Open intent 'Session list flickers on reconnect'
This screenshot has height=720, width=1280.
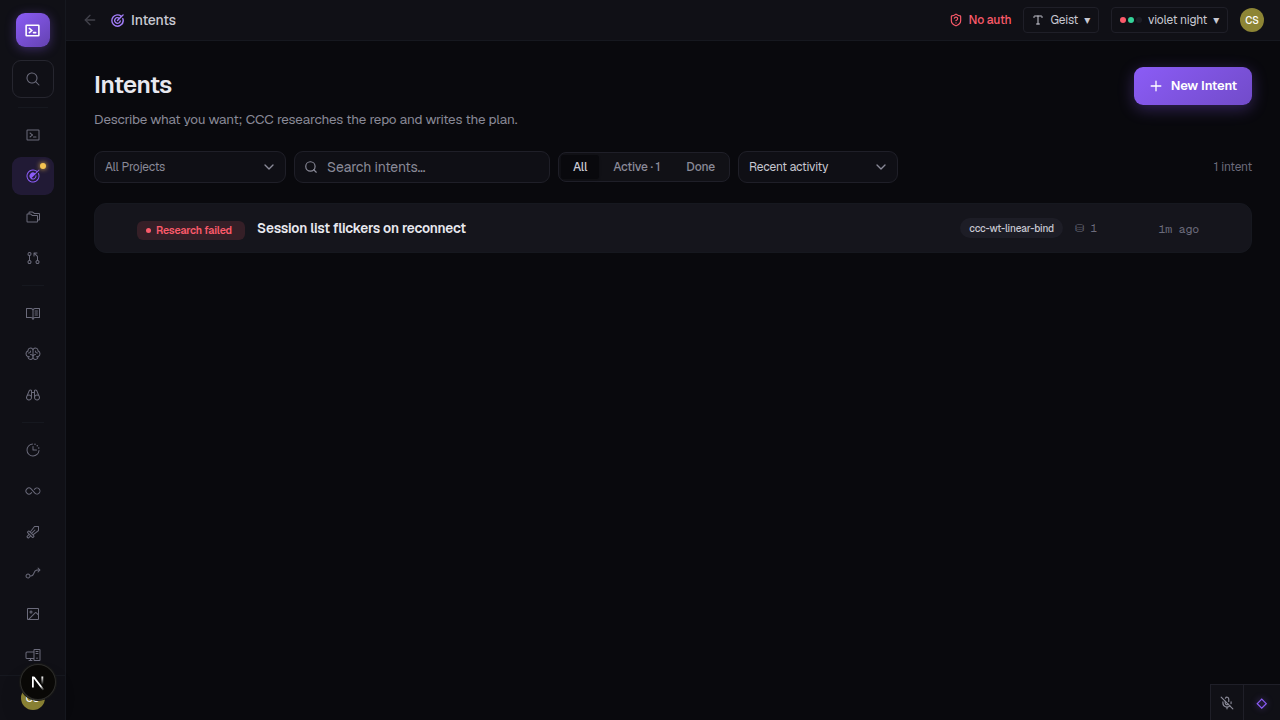[x=673, y=228]
